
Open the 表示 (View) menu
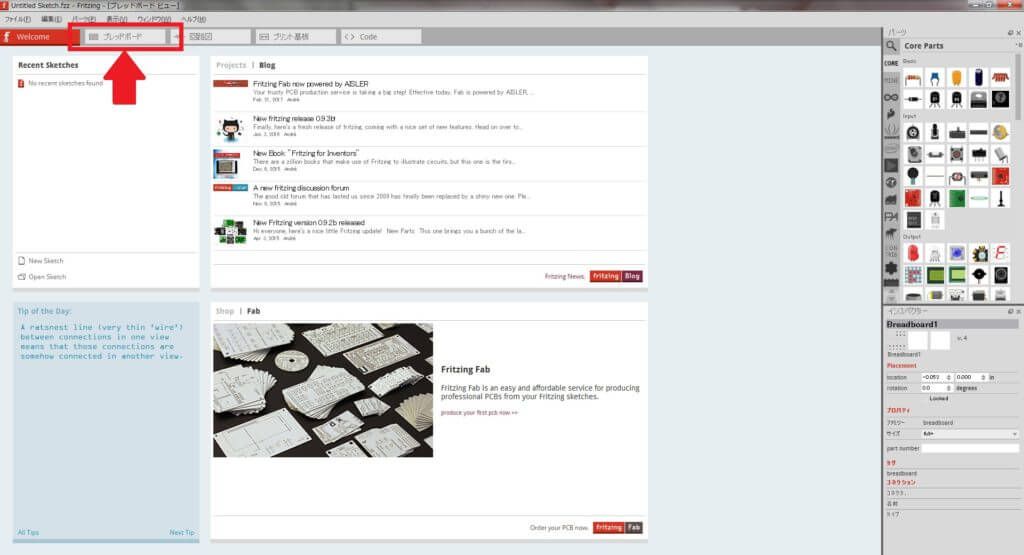[x=117, y=19]
